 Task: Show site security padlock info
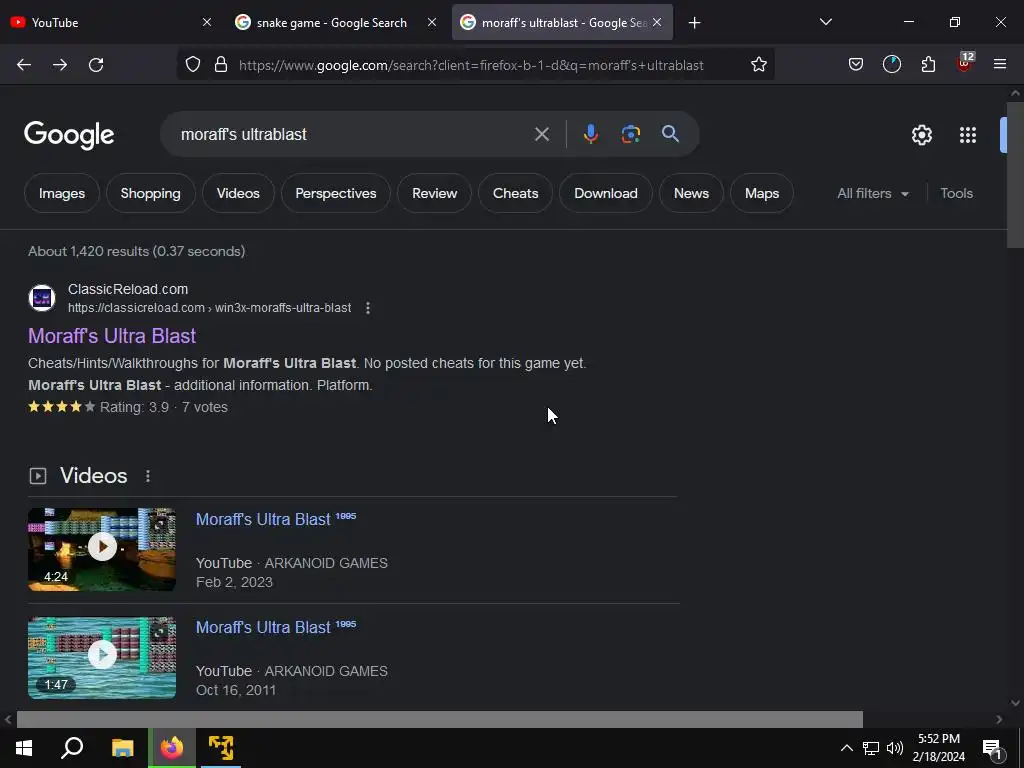[x=221, y=65]
